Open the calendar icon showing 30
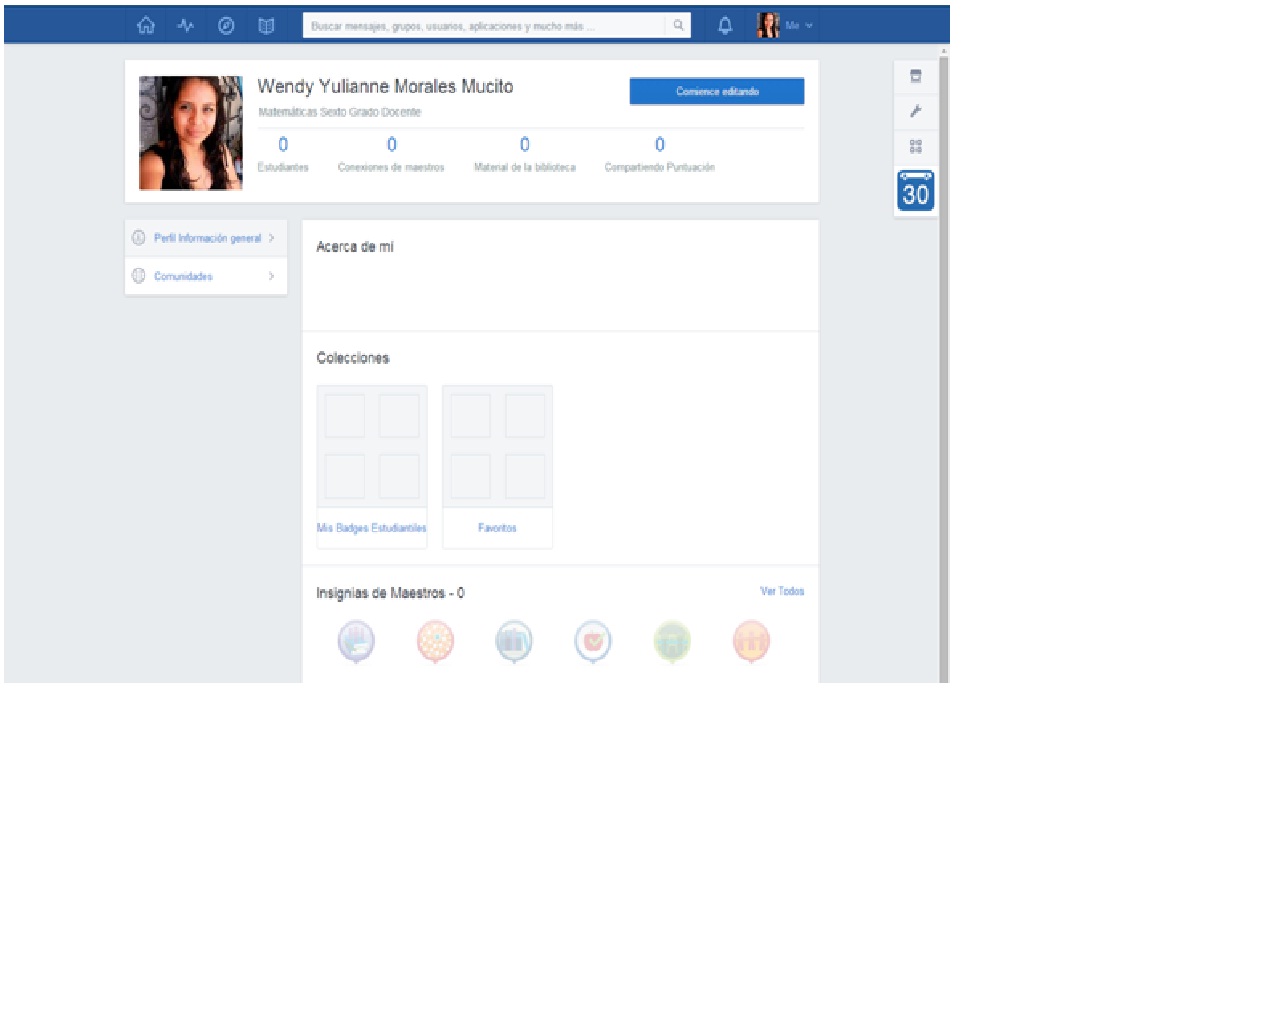 click(x=915, y=192)
